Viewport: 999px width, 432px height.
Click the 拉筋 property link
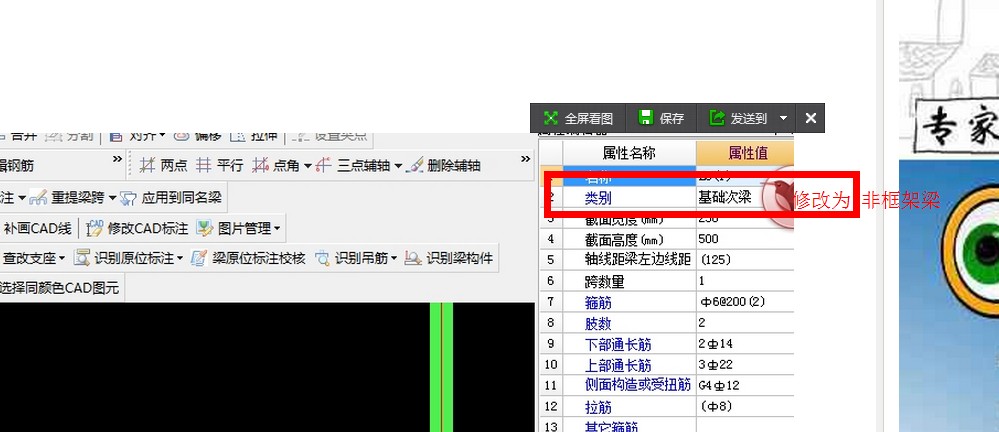tap(598, 407)
